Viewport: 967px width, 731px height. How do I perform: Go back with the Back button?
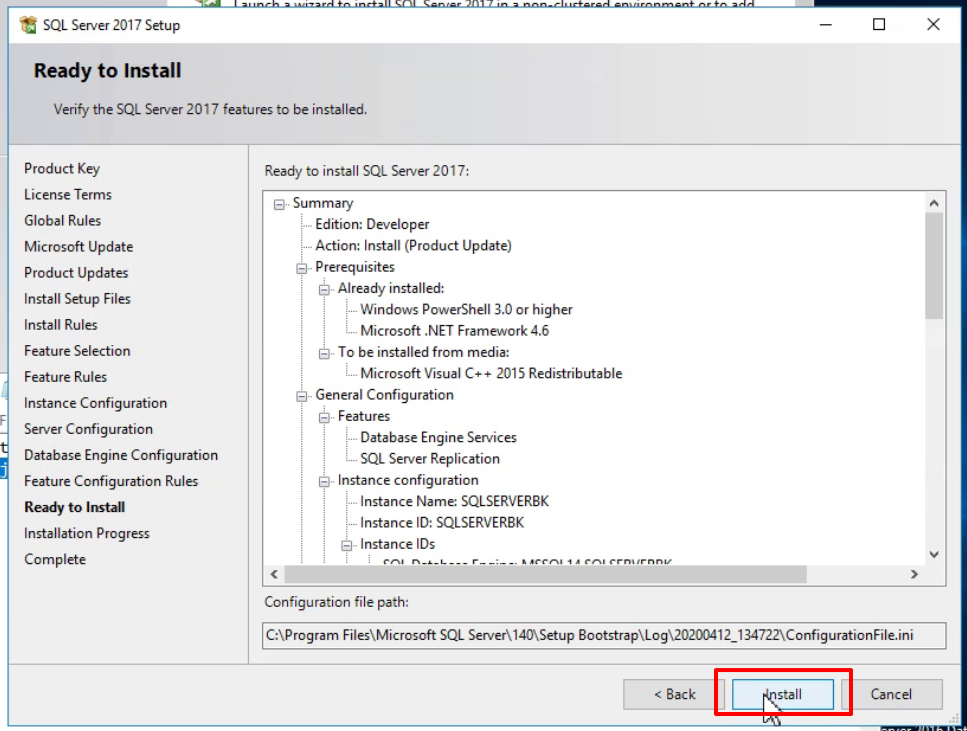(674, 694)
